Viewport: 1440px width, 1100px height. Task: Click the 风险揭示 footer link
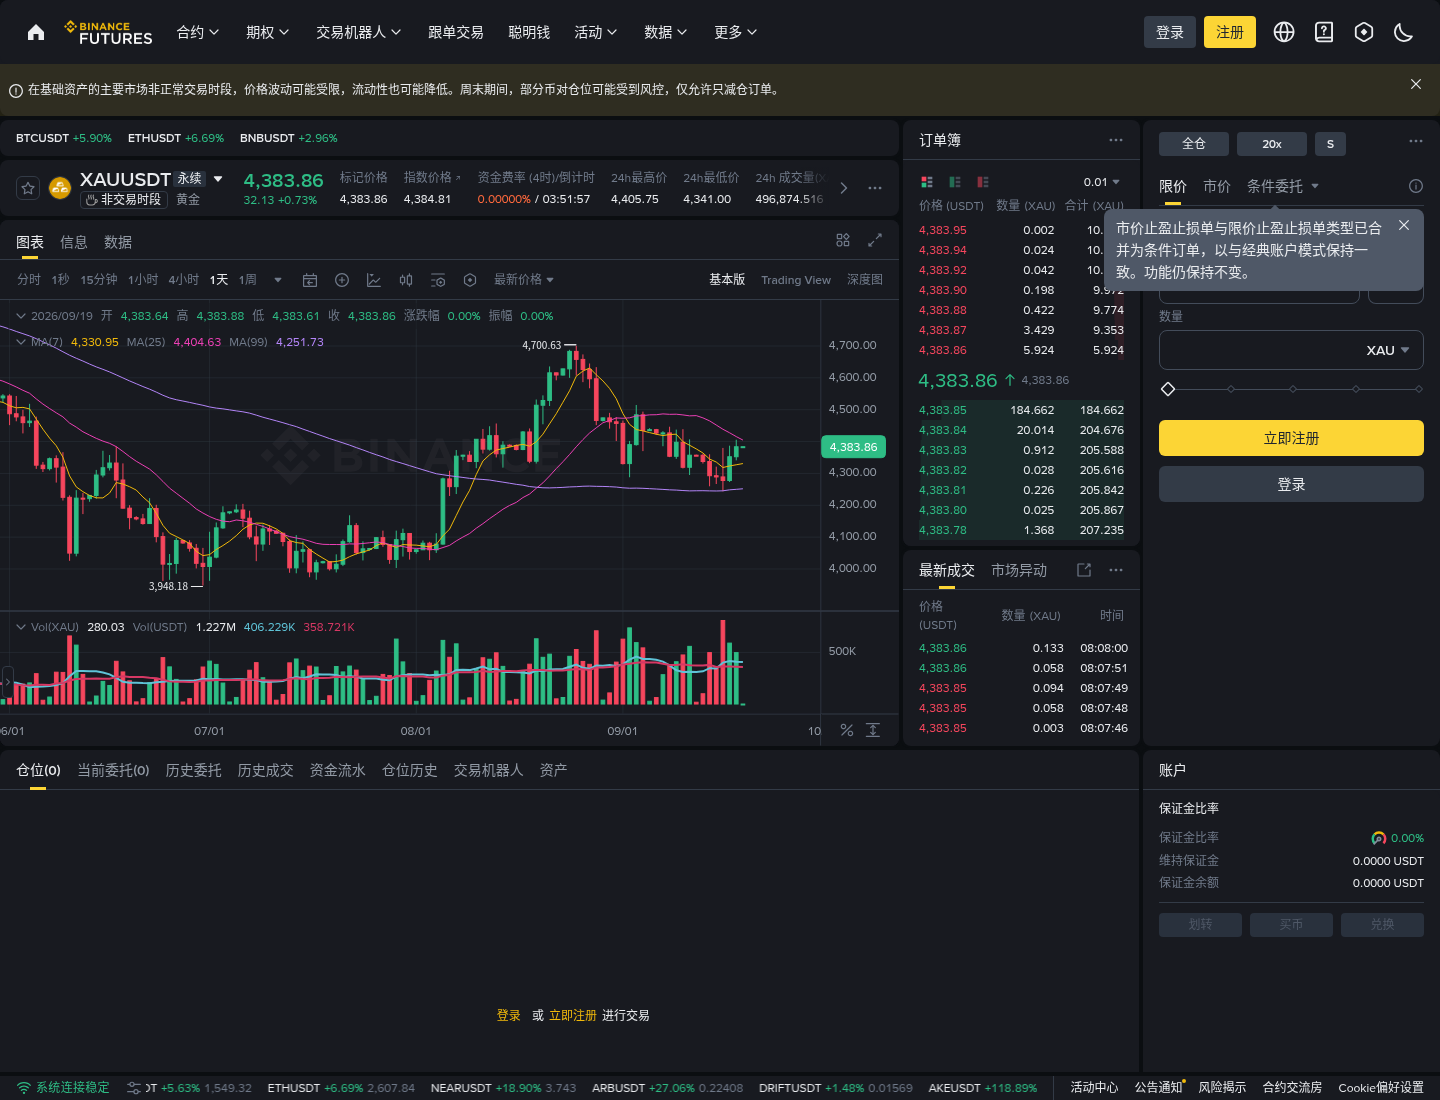pyautogui.click(x=1222, y=1088)
